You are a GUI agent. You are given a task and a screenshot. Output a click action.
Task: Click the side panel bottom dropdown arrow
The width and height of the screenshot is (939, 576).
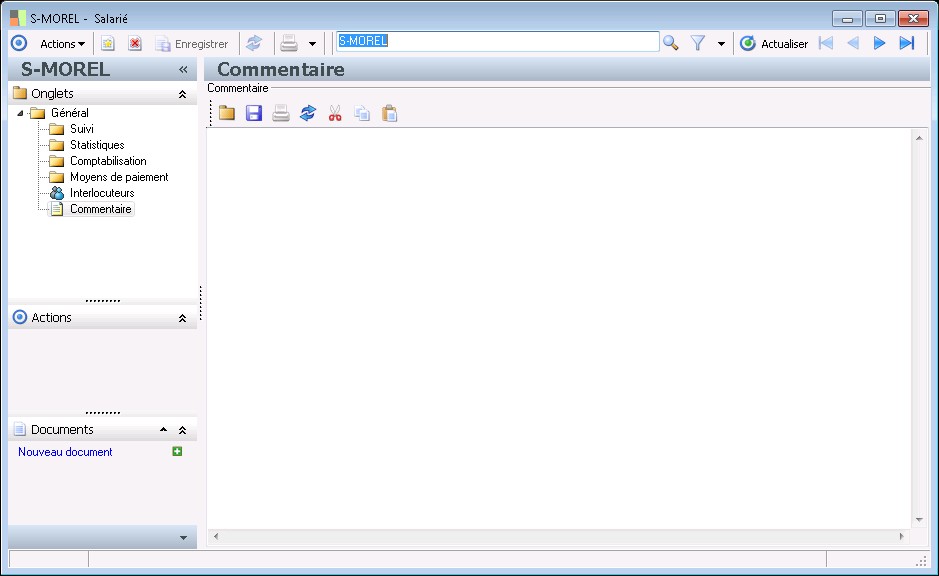click(183, 538)
